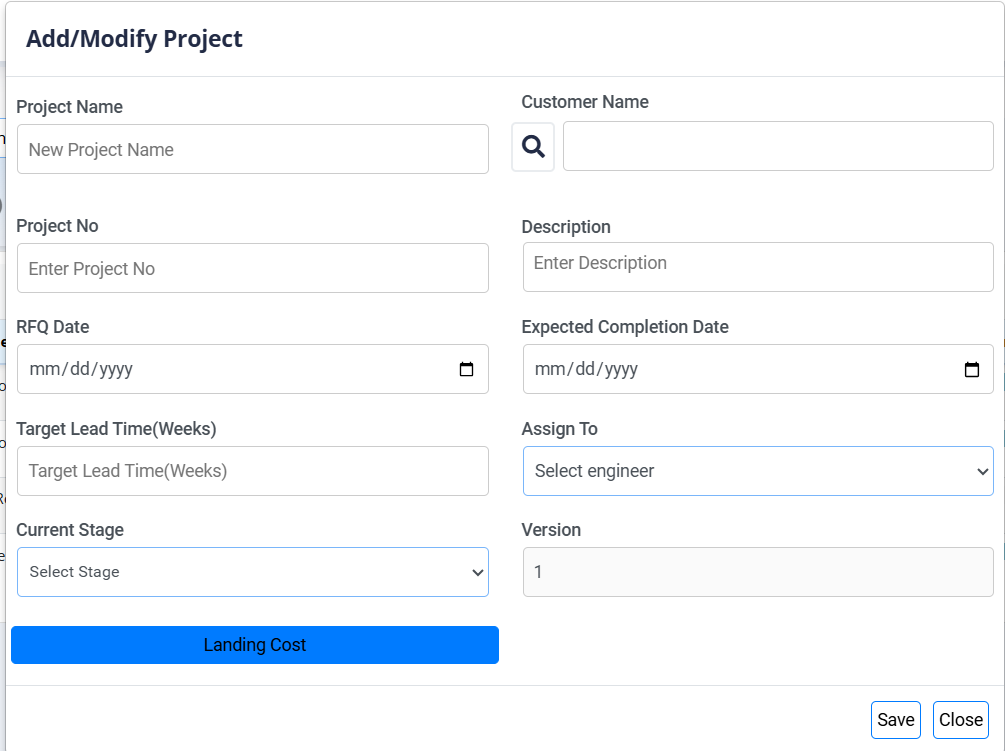This screenshot has width=1005, height=751.
Task: Click the Enter Project No field
Action: 253,268
